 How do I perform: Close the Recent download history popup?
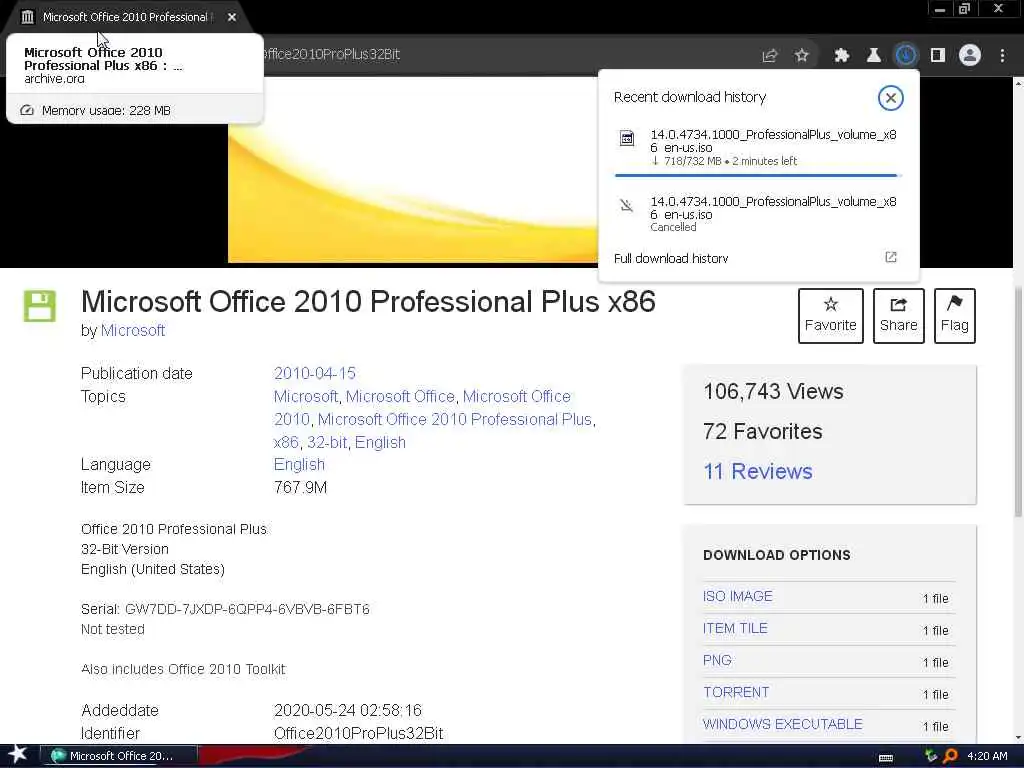(x=891, y=98)
